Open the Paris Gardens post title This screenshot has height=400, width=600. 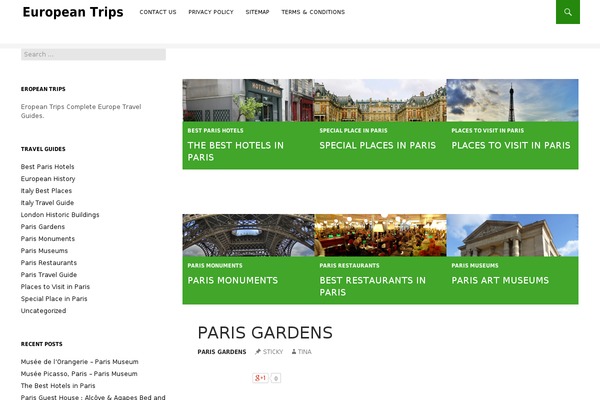(x=265, y=332)
